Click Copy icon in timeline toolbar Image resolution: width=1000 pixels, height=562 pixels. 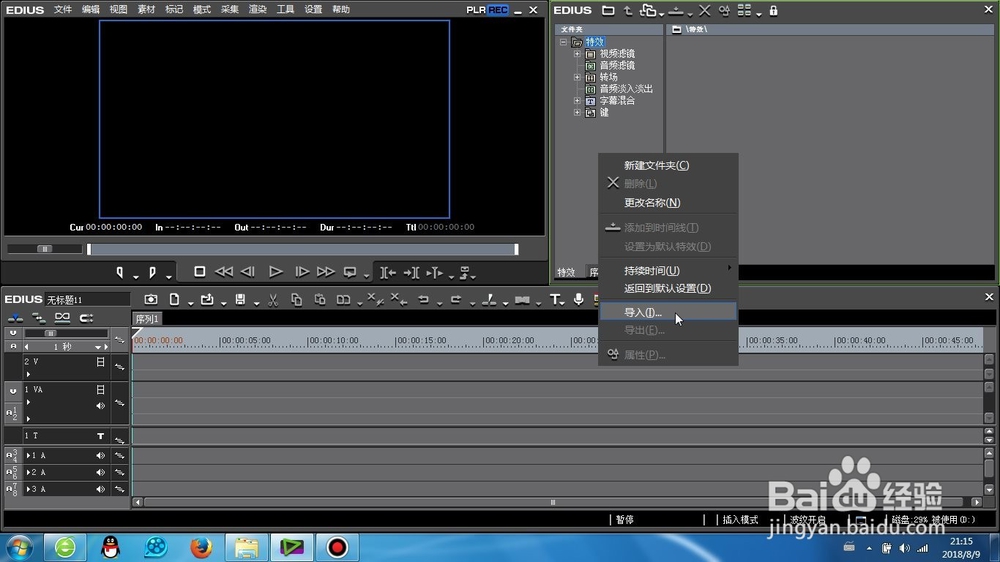click(x=297, y=299)
